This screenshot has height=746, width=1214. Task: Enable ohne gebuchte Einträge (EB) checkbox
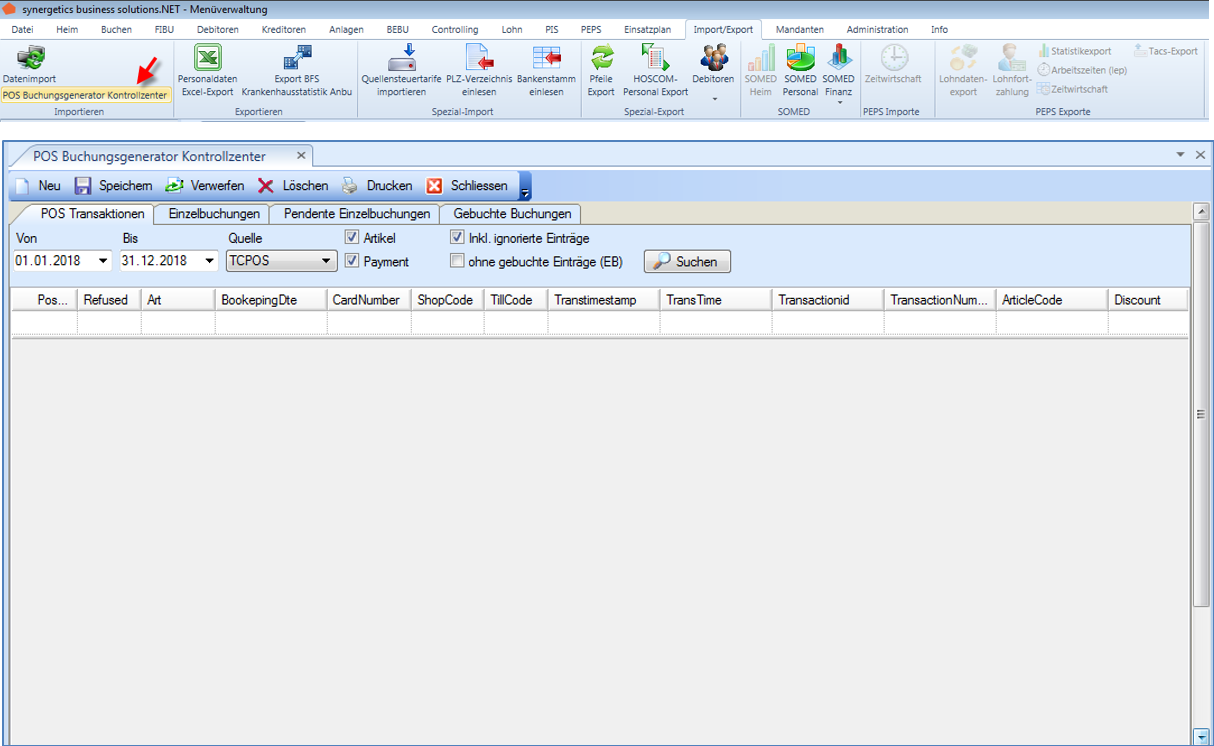[x=457, y=261]
